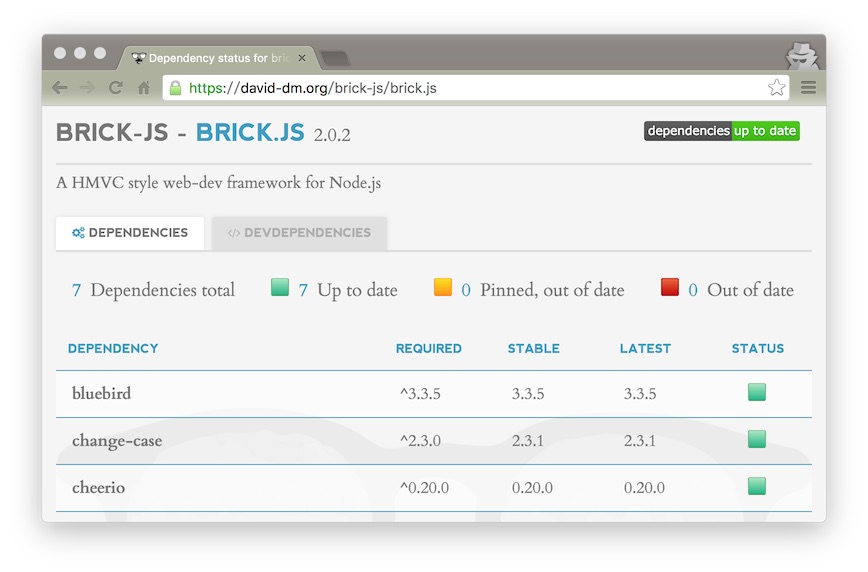Screen dimensions: 868x572
Task: Click the red Out of date swatch
Action: tap(670, 288)
